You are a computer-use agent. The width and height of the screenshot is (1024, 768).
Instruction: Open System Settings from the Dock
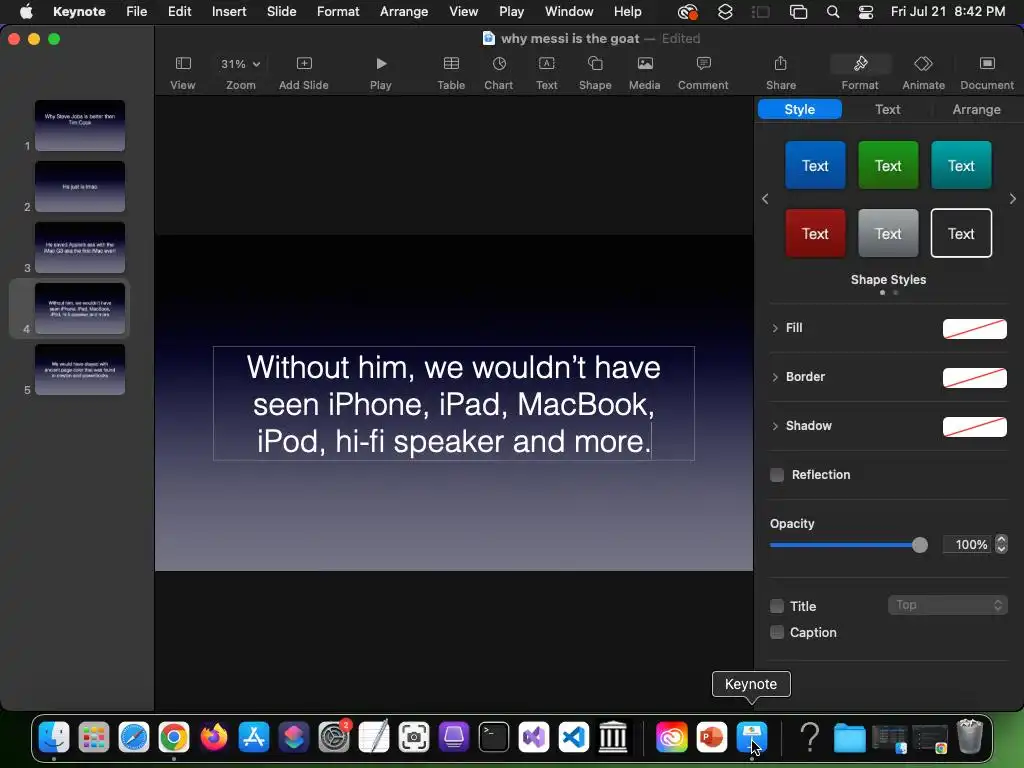tap(334, 737)
